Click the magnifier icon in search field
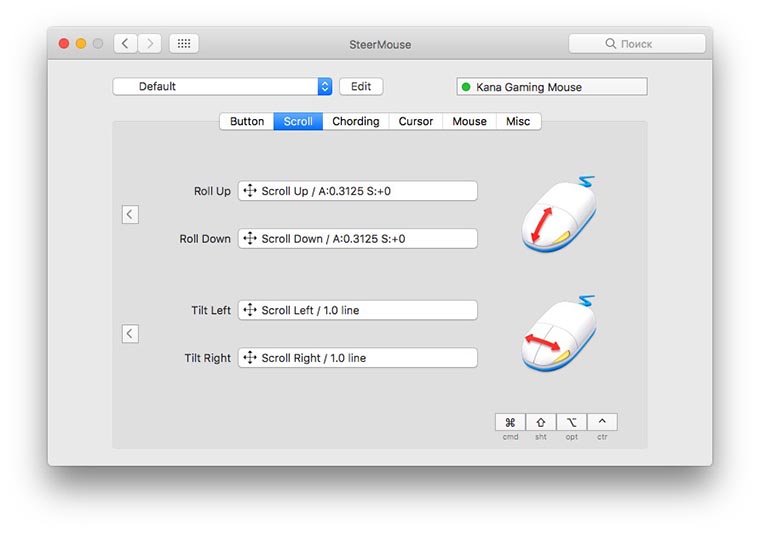 click(x=610, y=44)
